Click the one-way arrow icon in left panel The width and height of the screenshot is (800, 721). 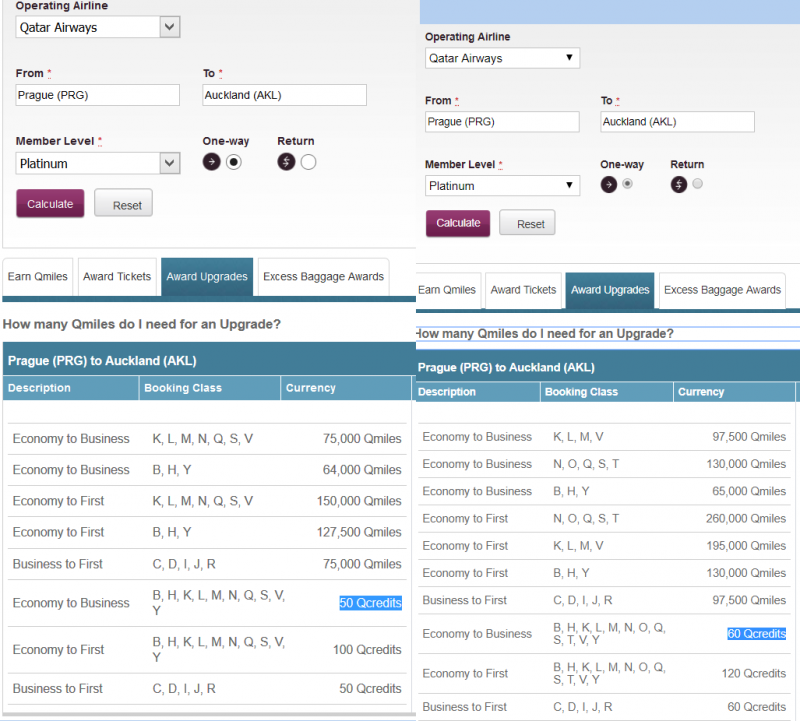211,162
